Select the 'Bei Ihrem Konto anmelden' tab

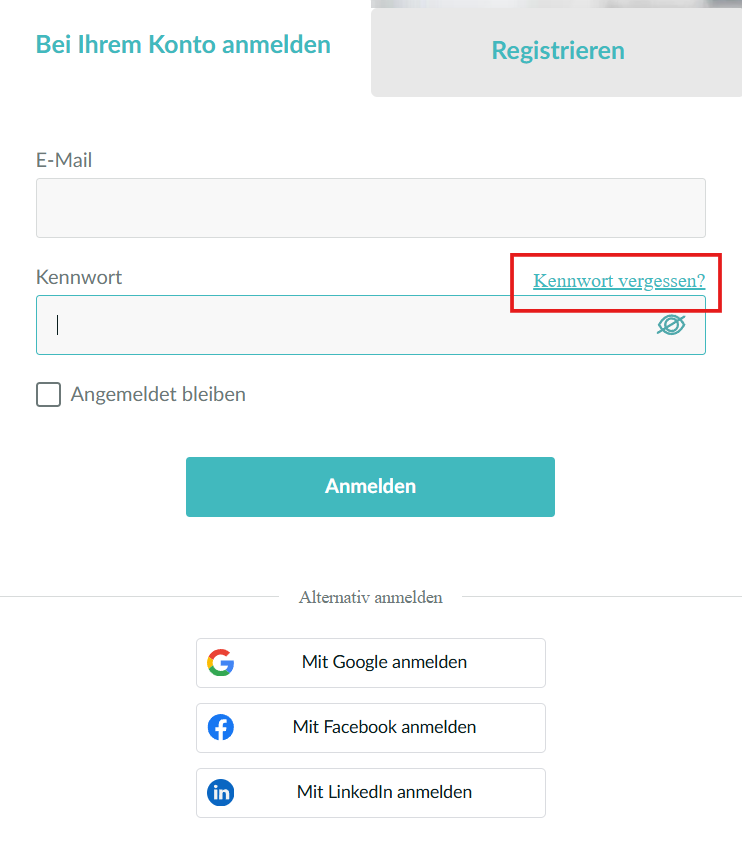pos(183,44)
